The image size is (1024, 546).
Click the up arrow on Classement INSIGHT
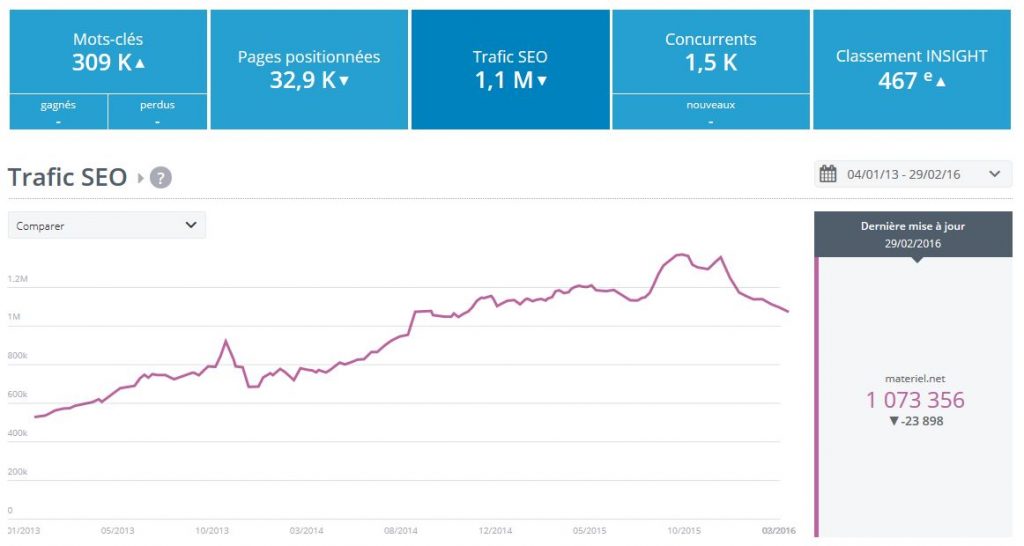[x=940, y=82]
